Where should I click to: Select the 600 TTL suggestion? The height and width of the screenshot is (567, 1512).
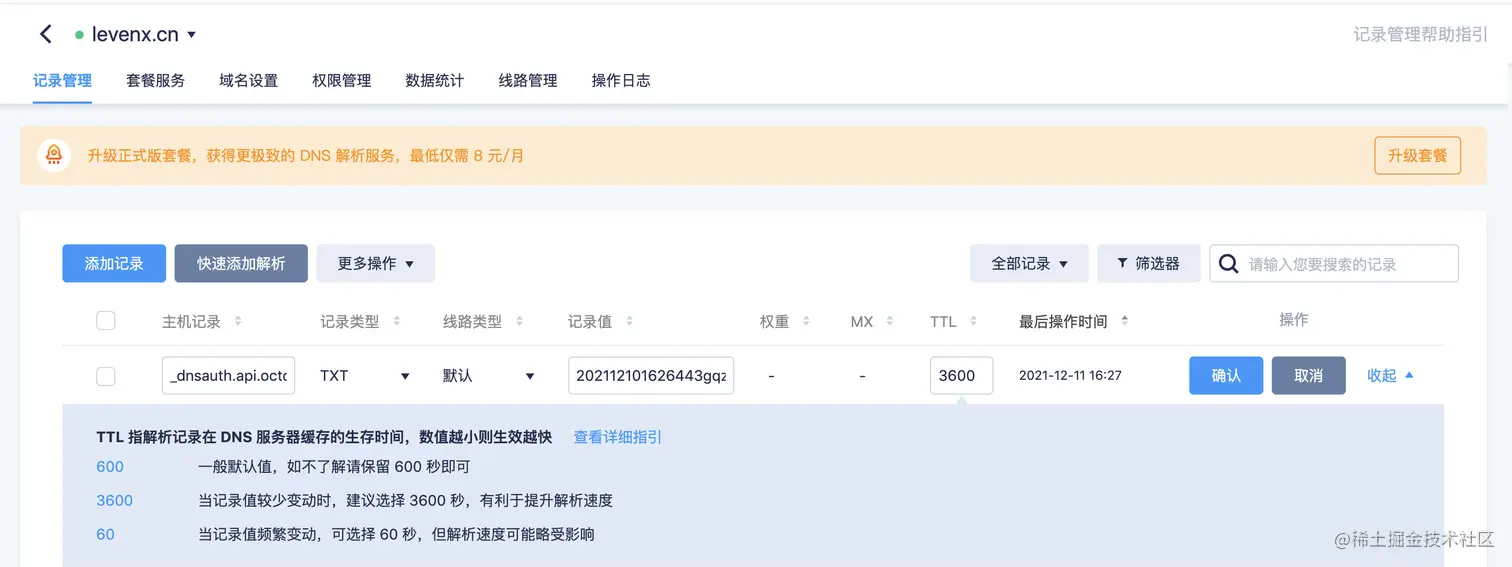point(110,467)
